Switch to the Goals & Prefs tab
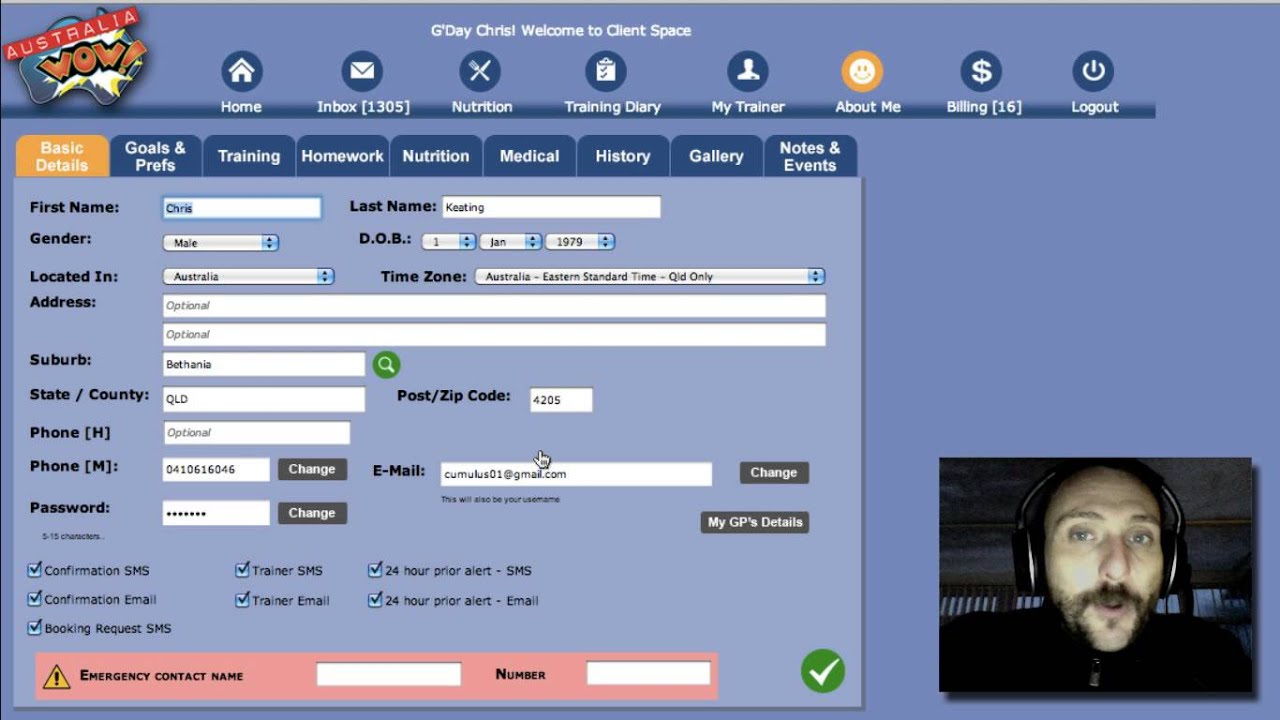This screenshot has width=1280, height=720. pos(155,156)
